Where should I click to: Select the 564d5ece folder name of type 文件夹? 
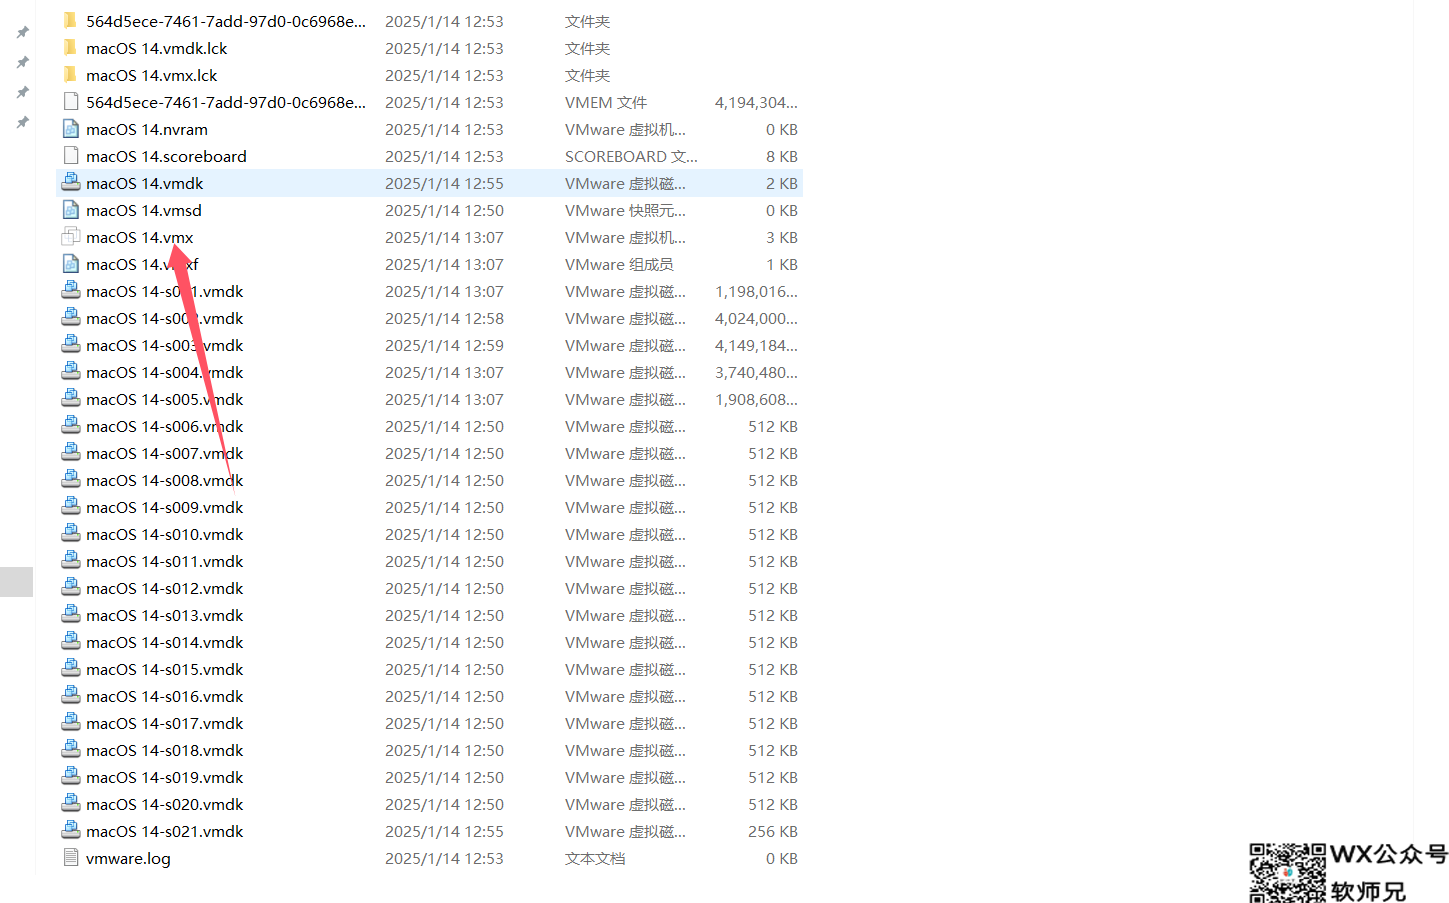226,21
